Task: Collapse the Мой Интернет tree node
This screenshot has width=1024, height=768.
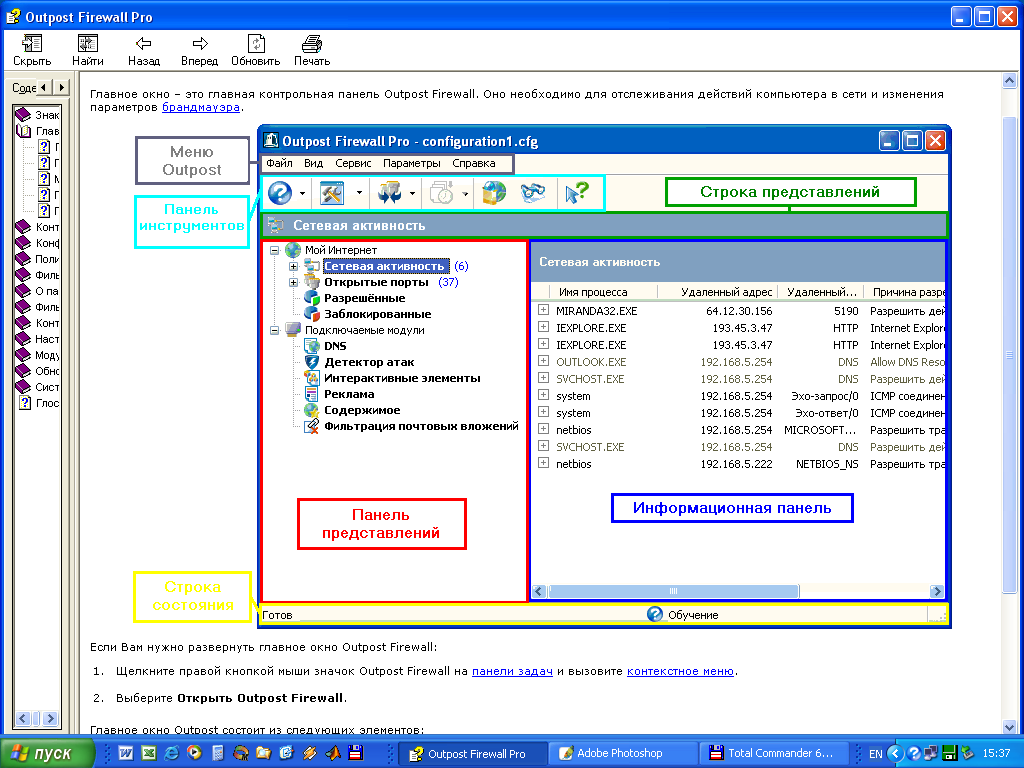Action: pos(275,250)
